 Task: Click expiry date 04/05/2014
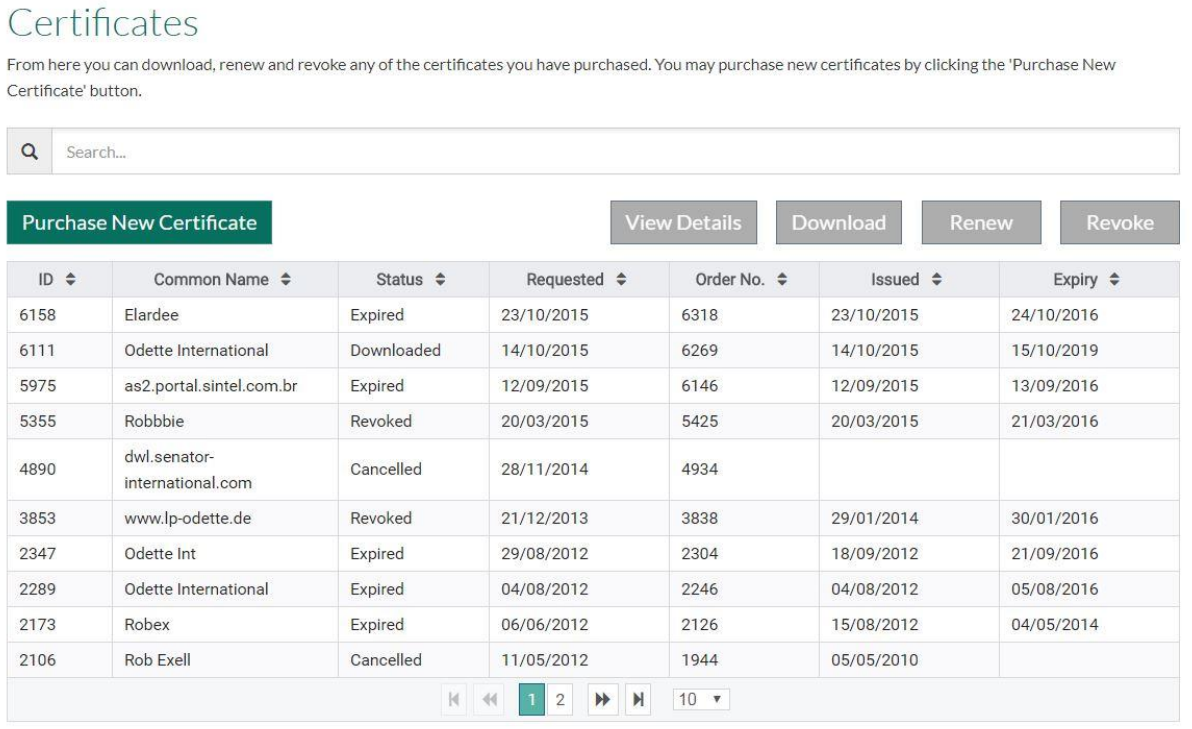(1054, 625)
